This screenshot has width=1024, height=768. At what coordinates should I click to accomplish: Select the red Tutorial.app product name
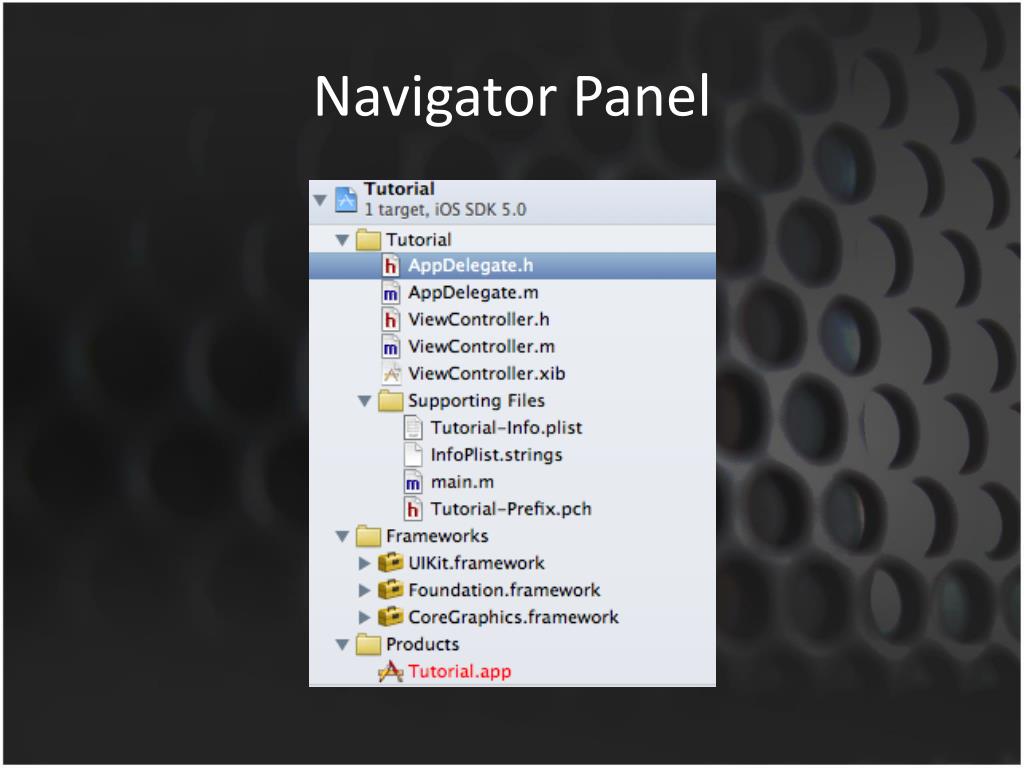click(x=460, y=672)
